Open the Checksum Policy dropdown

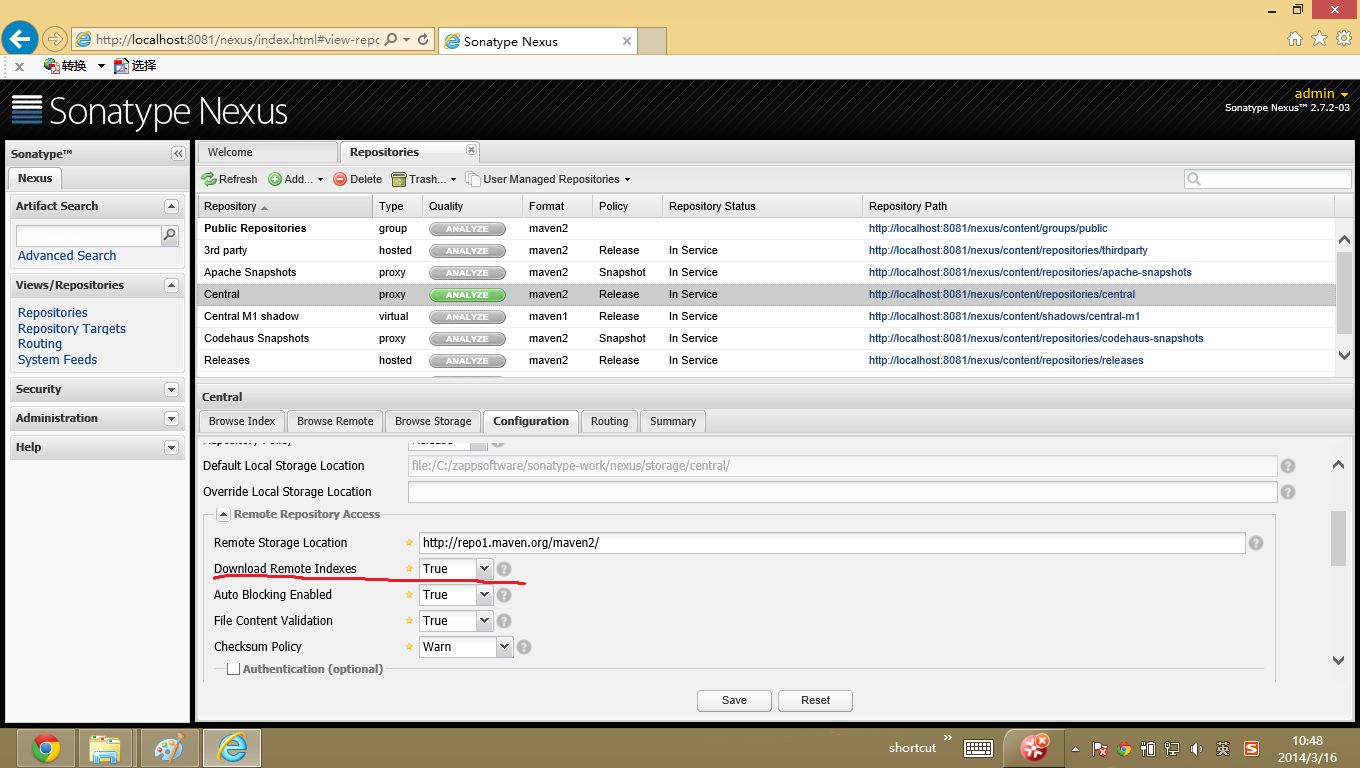coord(505,647)
